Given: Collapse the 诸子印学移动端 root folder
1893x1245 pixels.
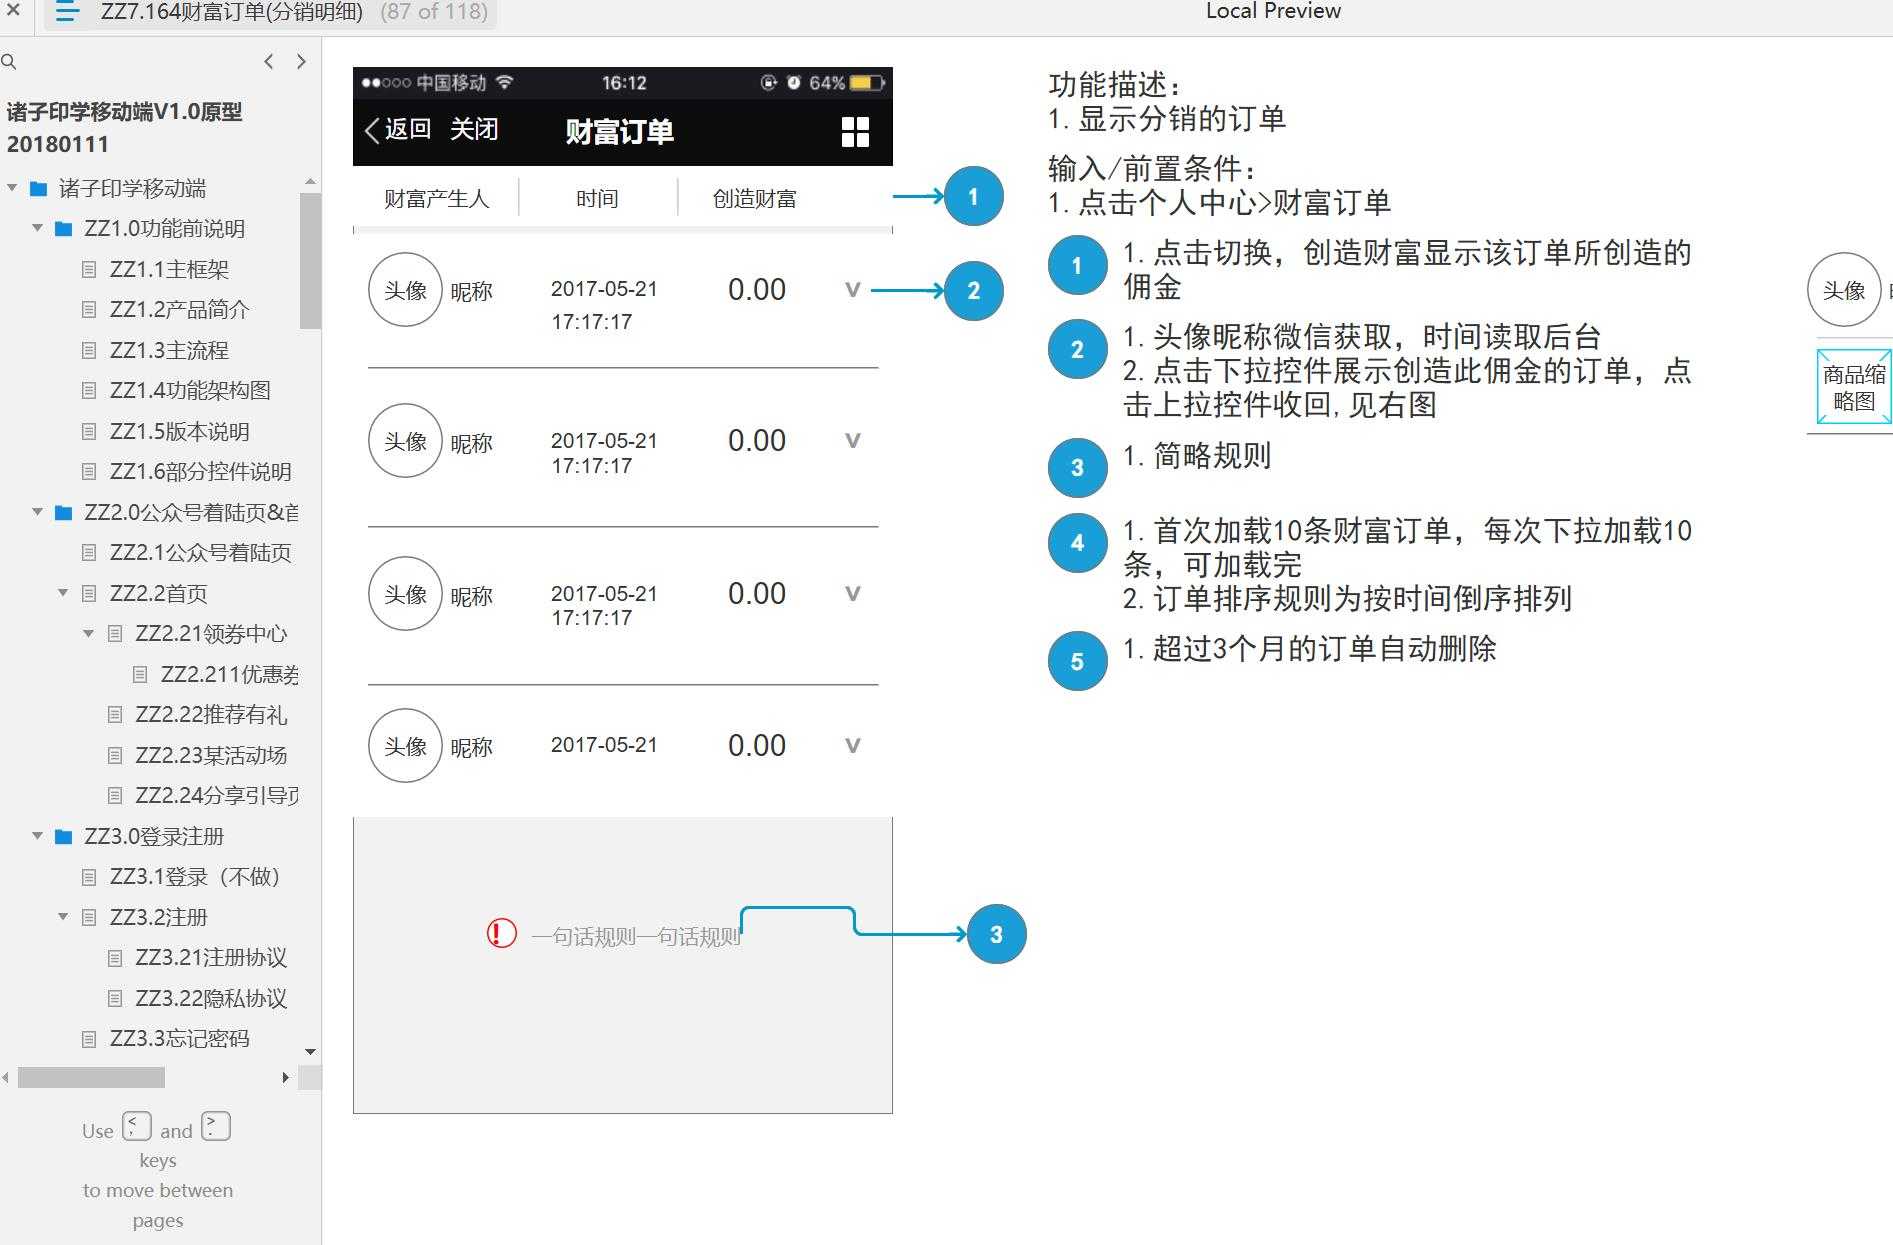Looking at the screenshot, I should (x=12, y=188).
